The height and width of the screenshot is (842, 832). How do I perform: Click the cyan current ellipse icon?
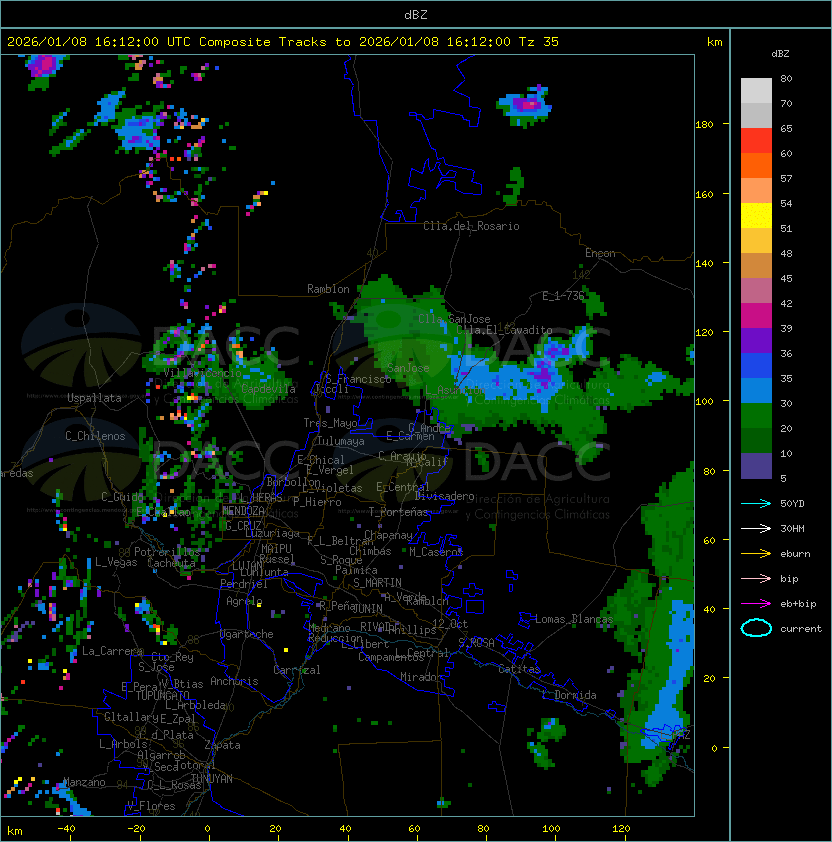[x=756, y=628]
